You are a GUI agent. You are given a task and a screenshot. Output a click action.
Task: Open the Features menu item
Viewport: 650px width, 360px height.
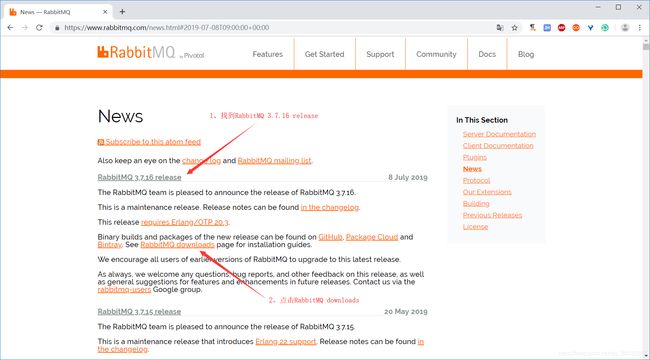[x=267, y=54]
